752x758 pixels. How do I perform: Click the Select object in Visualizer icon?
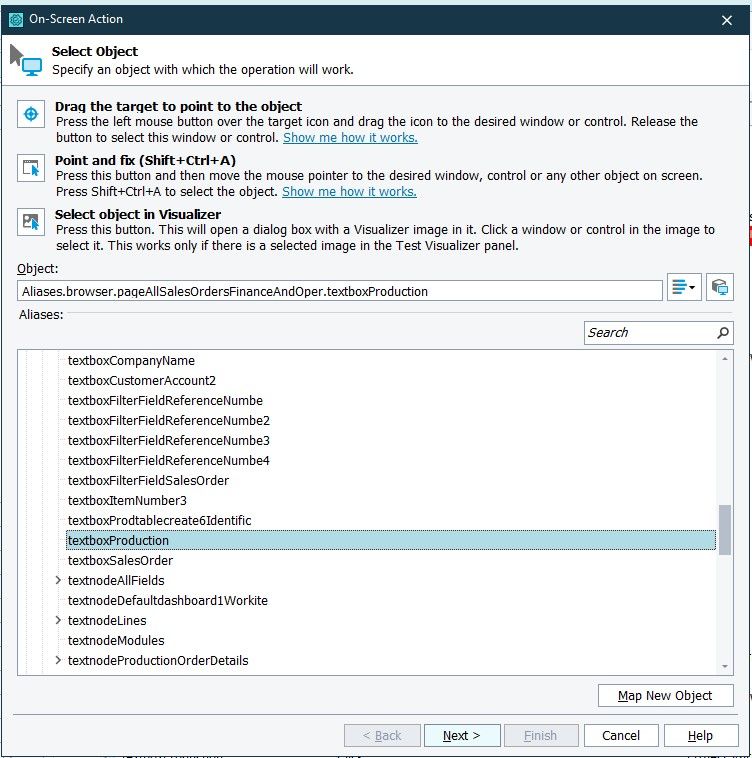pos(31,222)
